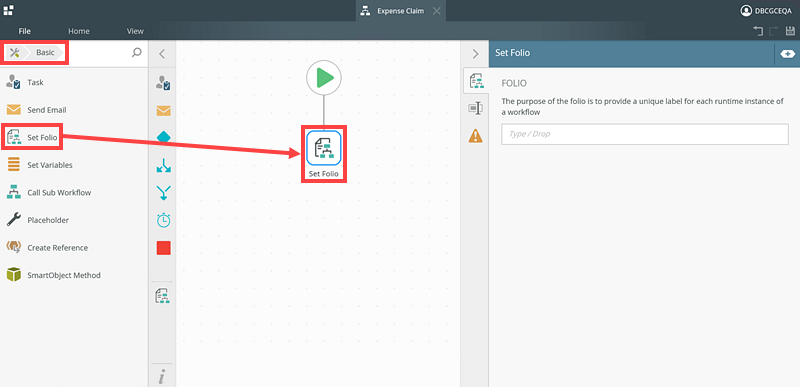Save the workflow with disk icon

click(789, 31)
